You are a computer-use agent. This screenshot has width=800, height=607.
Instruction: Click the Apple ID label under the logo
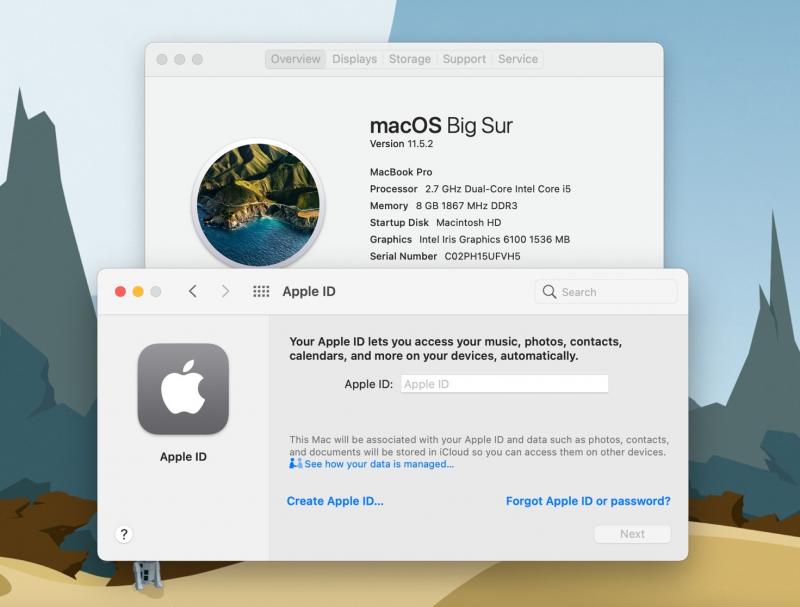pos(183,457)
